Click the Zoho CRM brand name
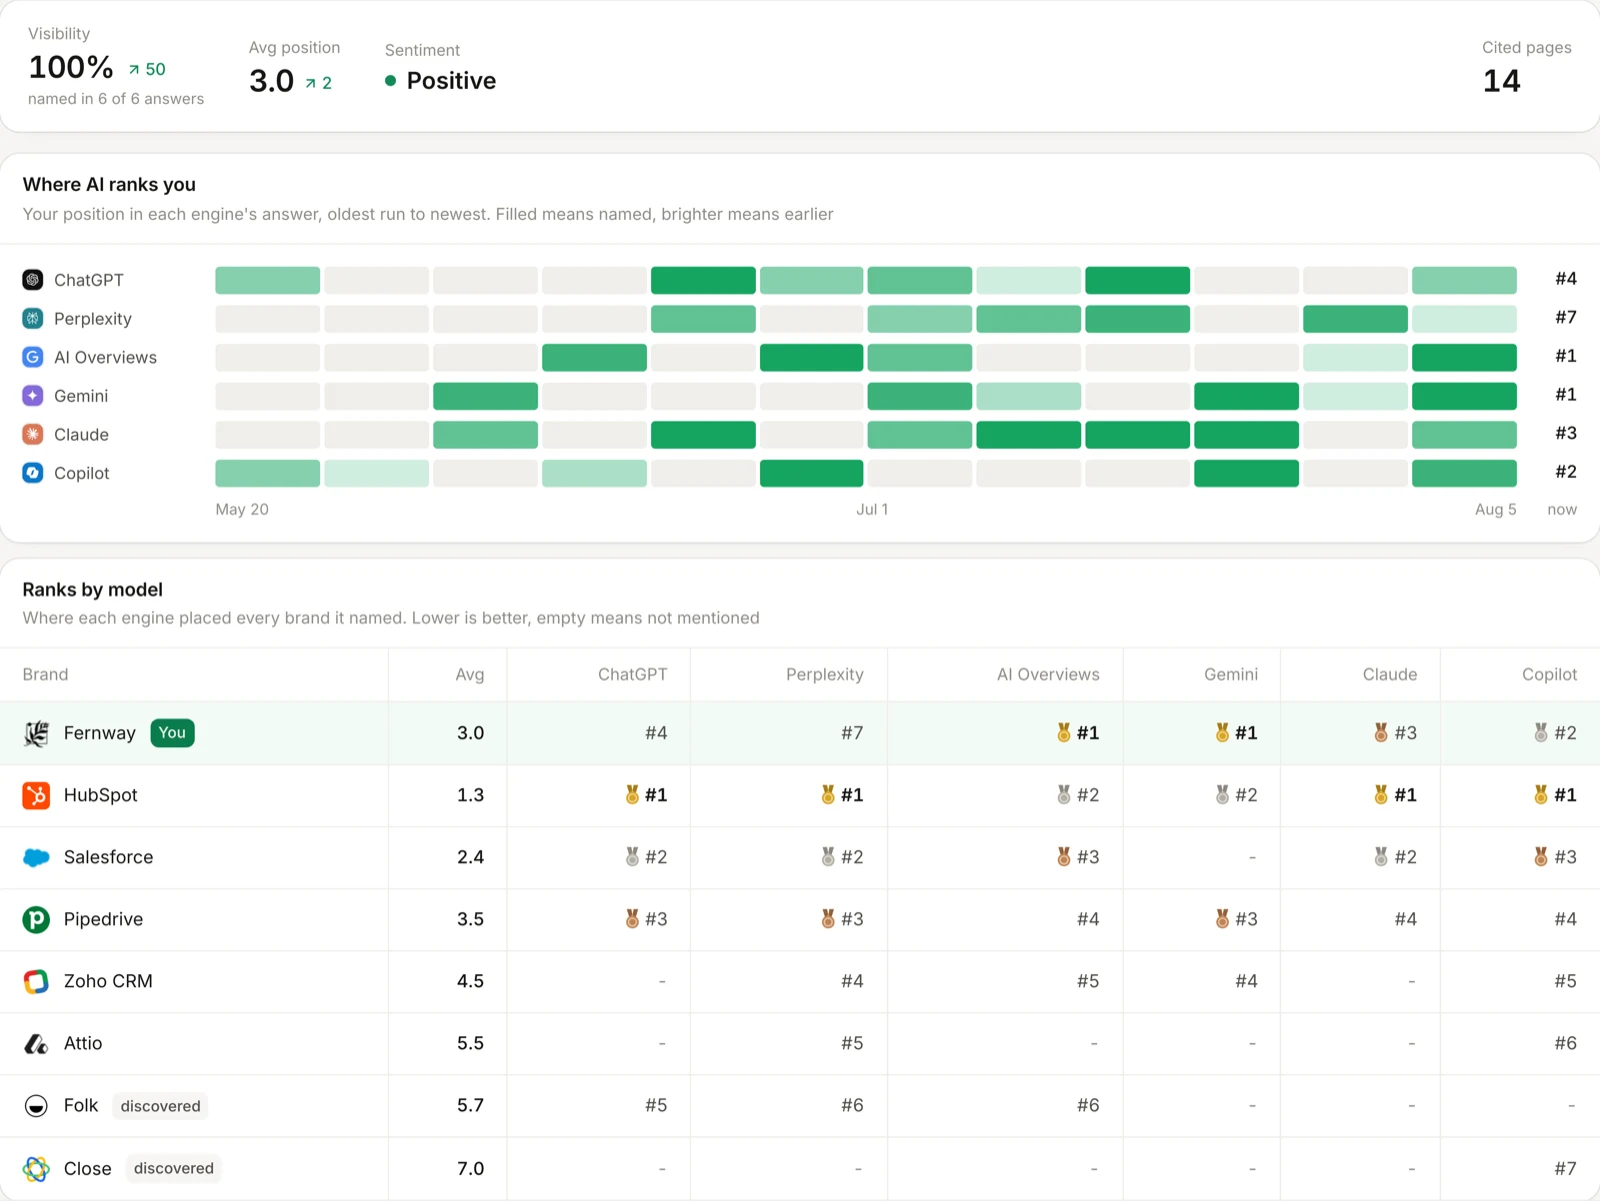The height and width of the screenshot is (1201, 1600). coord(108,981)
